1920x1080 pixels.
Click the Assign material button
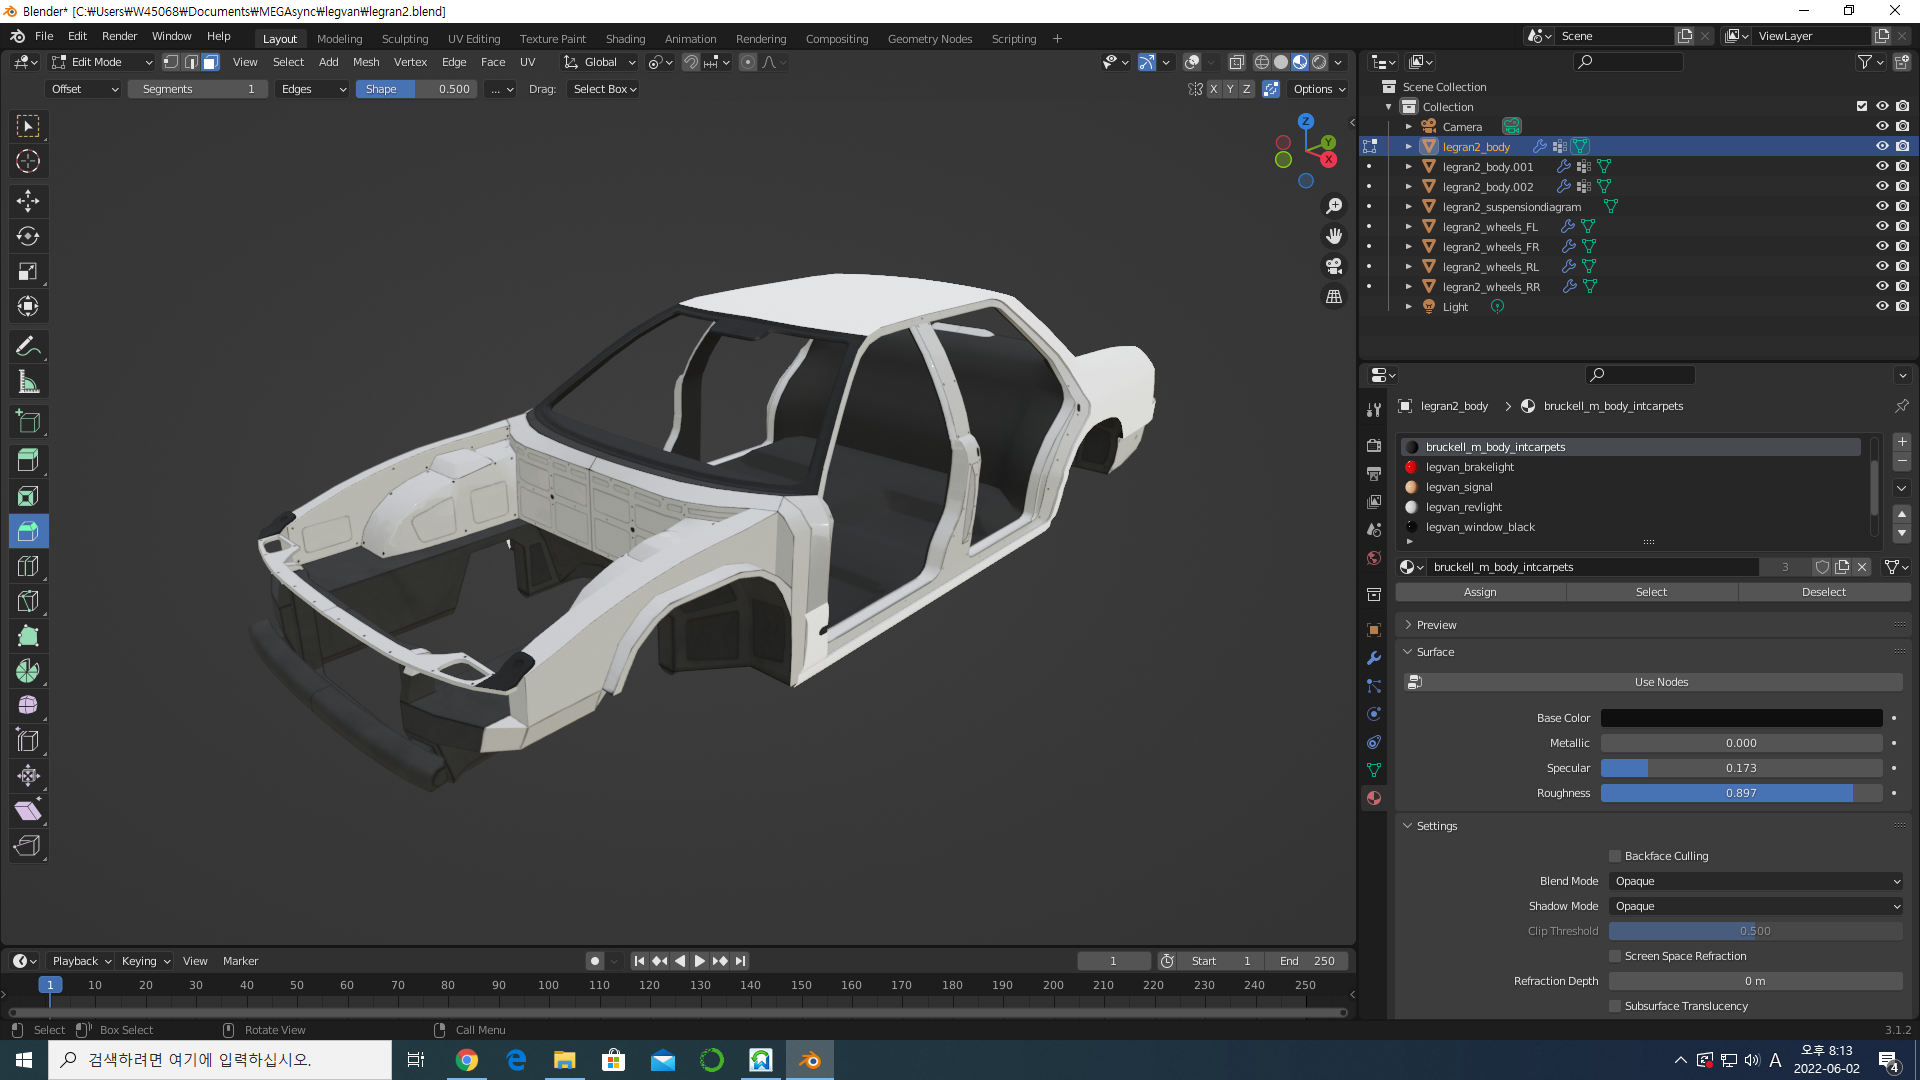[1480, 592]
